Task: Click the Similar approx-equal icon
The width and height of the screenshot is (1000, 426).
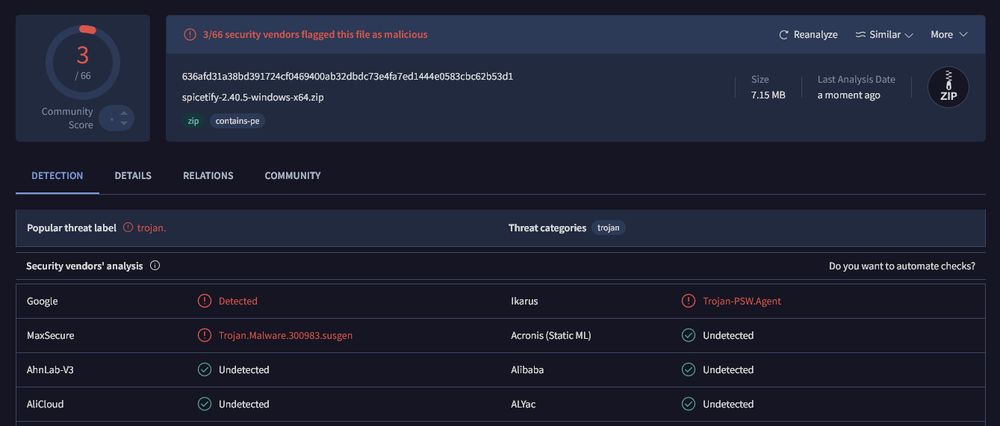Action: (x=860, y=34)
